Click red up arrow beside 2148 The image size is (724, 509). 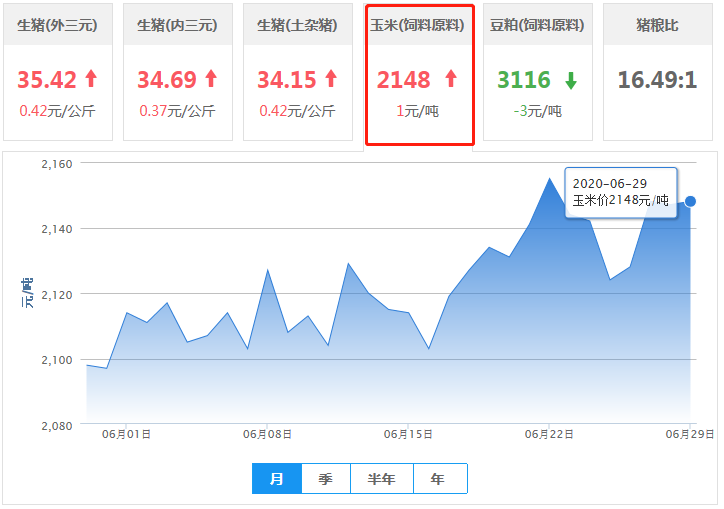pos(450,78)
